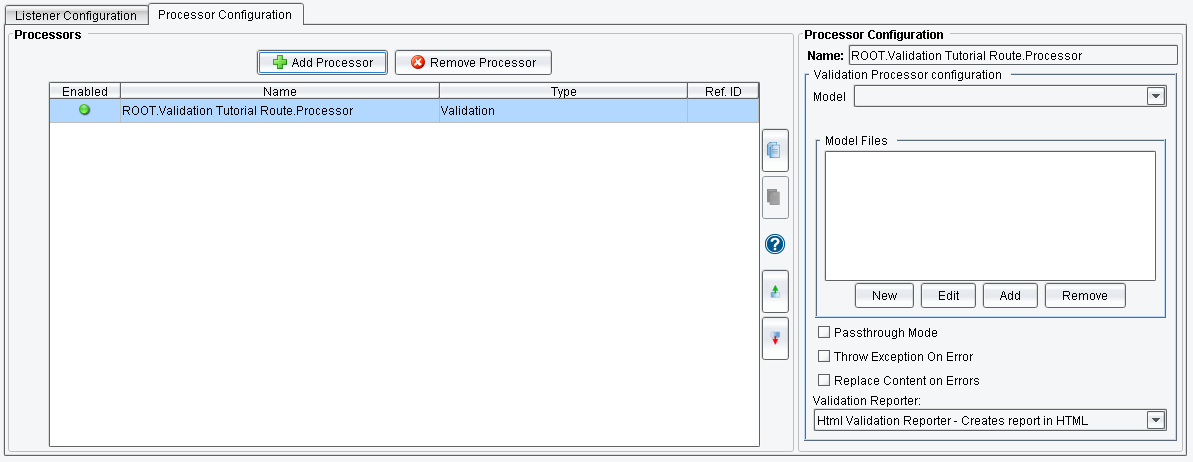Image resolution: width=1193 pixels, height=462 pixels.
Task: Open the Model dropdown
Action: [1156, 97]
